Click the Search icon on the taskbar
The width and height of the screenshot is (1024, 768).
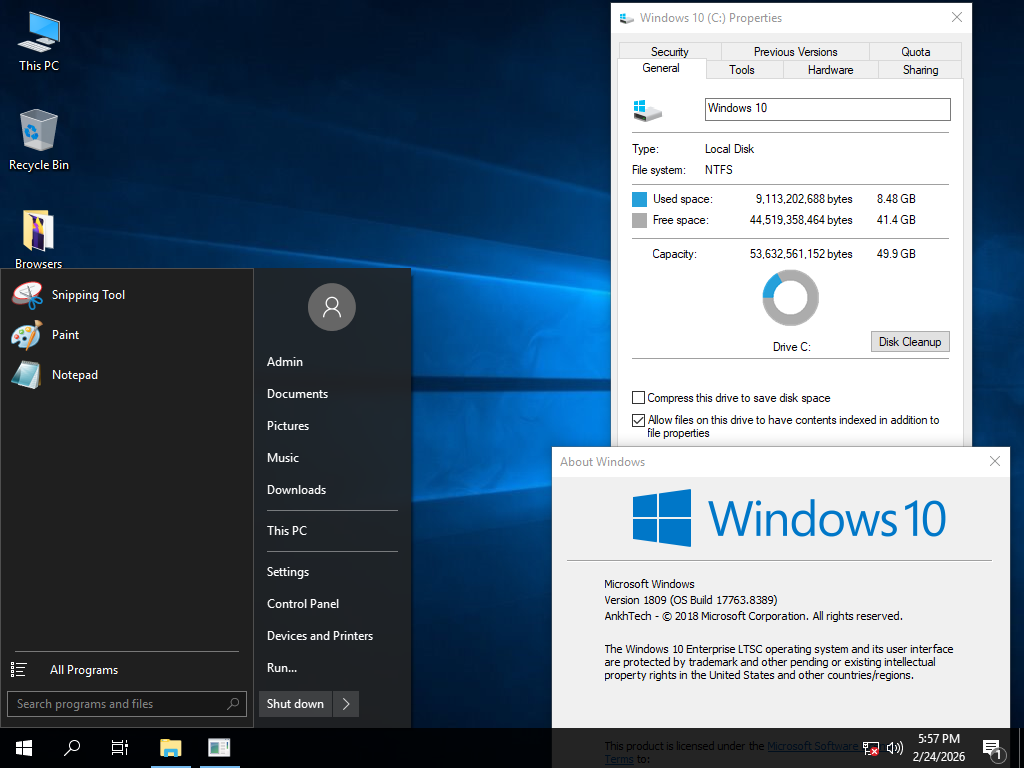click(x=71, y=747)
